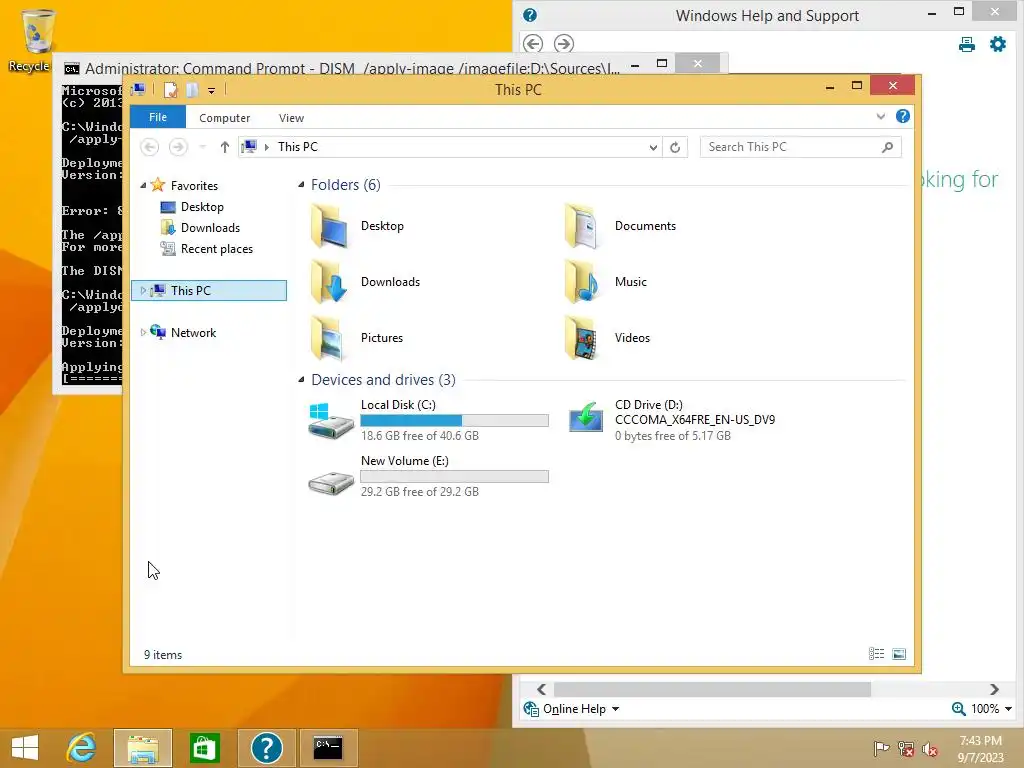Open the View ribbon tab

pos(291,118)
